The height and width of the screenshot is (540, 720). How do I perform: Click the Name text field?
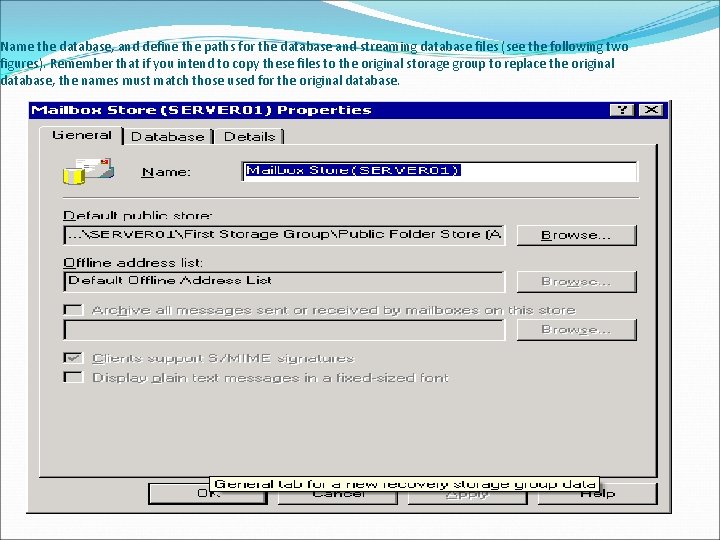point(440,171)
